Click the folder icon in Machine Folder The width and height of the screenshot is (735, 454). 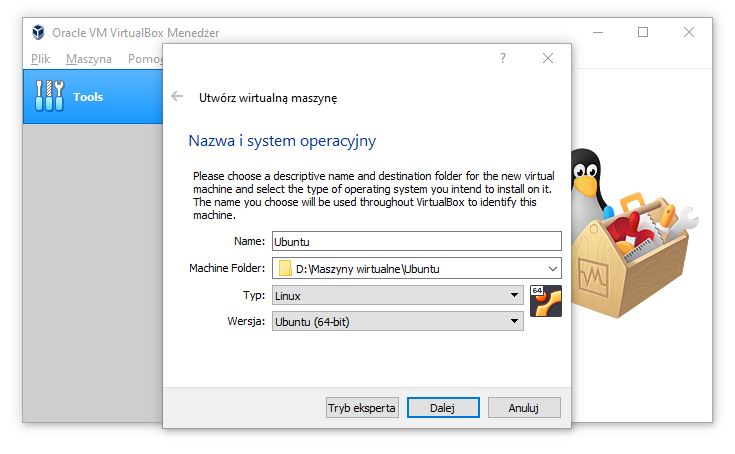coord(285,268)
